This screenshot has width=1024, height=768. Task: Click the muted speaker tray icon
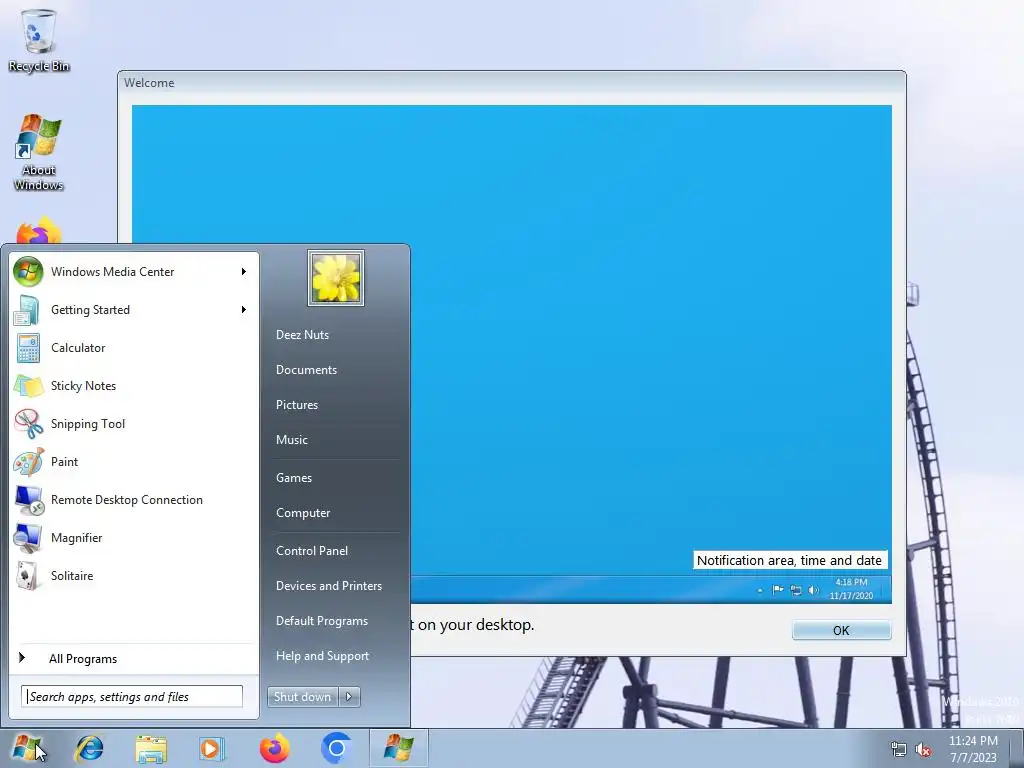click(923, 749)
